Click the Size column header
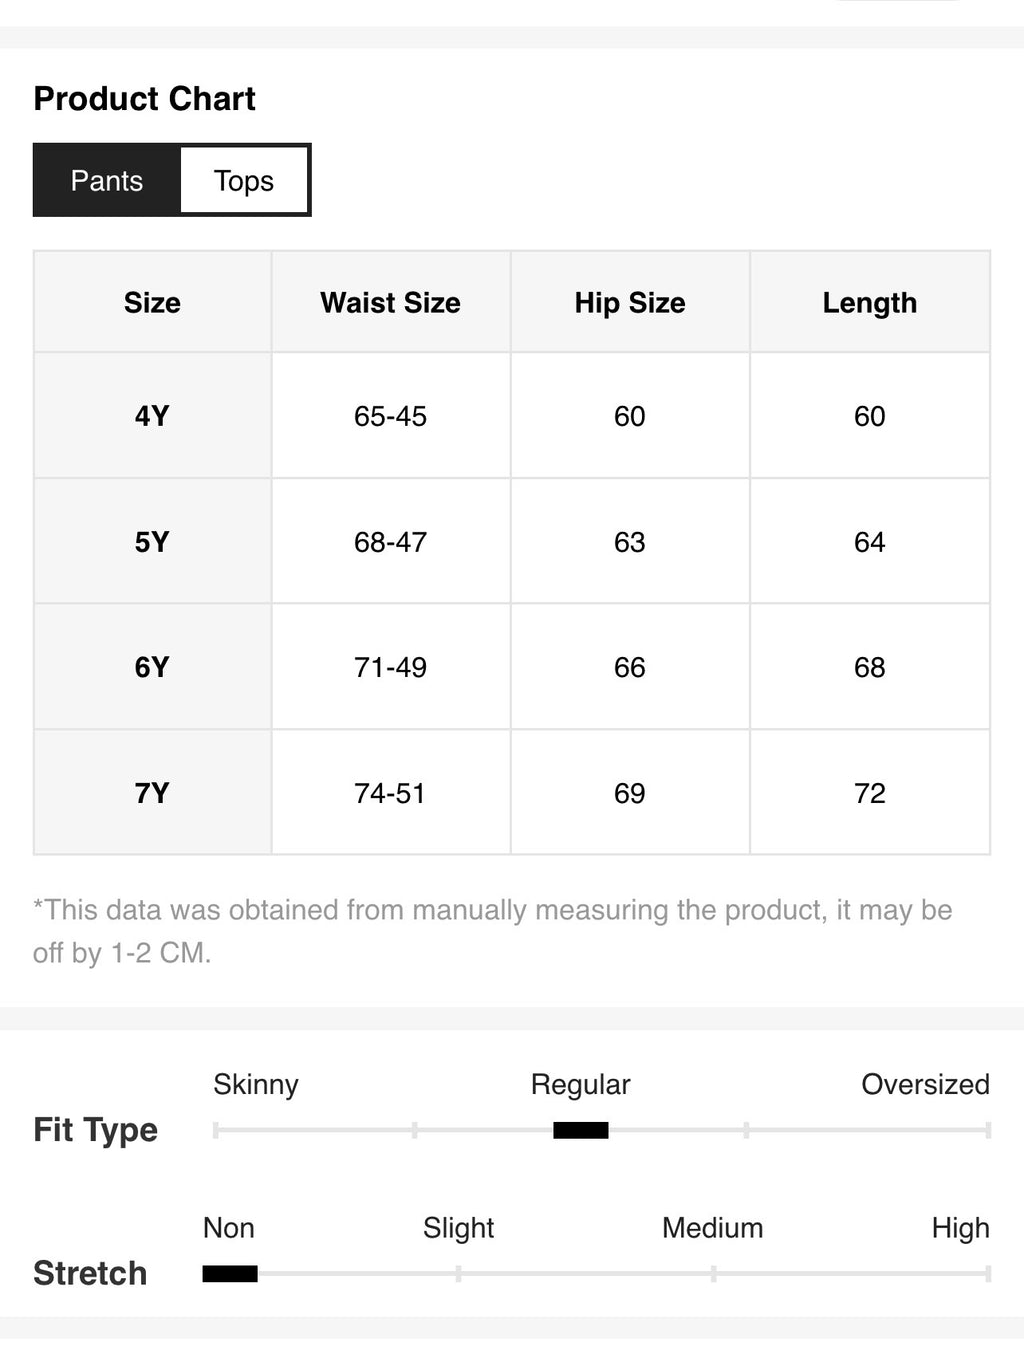The width and height of the screenshot is (1024, 1354). coord(152,303)
